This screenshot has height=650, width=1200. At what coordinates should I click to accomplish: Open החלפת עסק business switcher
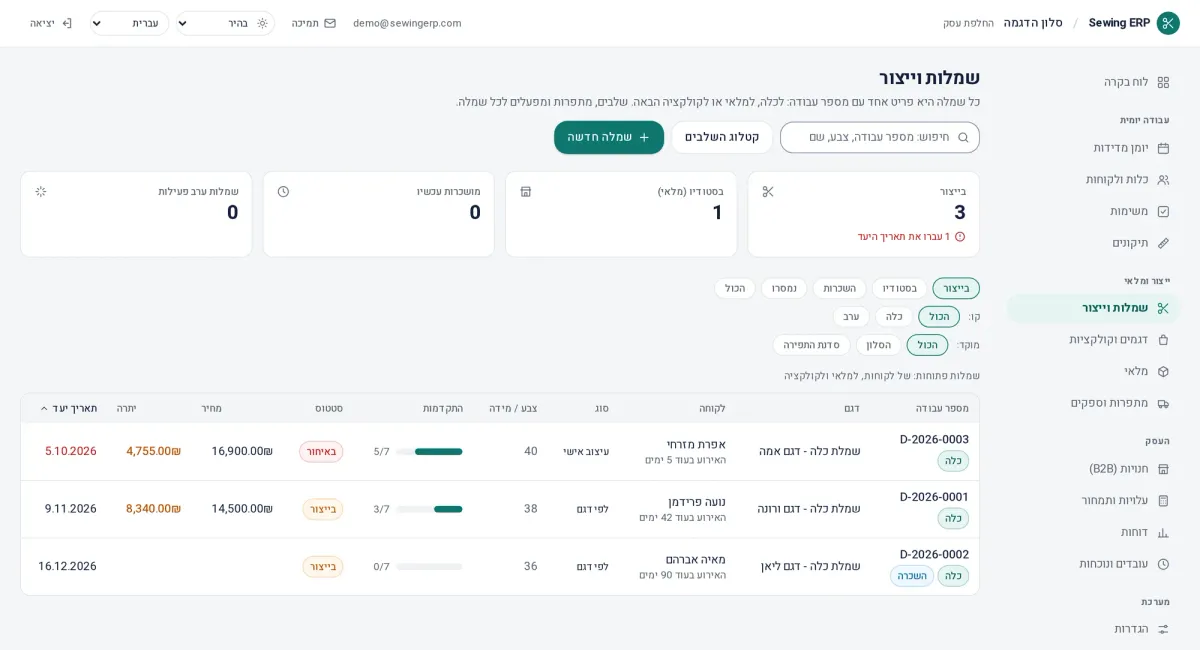click(x=968, y=23)
